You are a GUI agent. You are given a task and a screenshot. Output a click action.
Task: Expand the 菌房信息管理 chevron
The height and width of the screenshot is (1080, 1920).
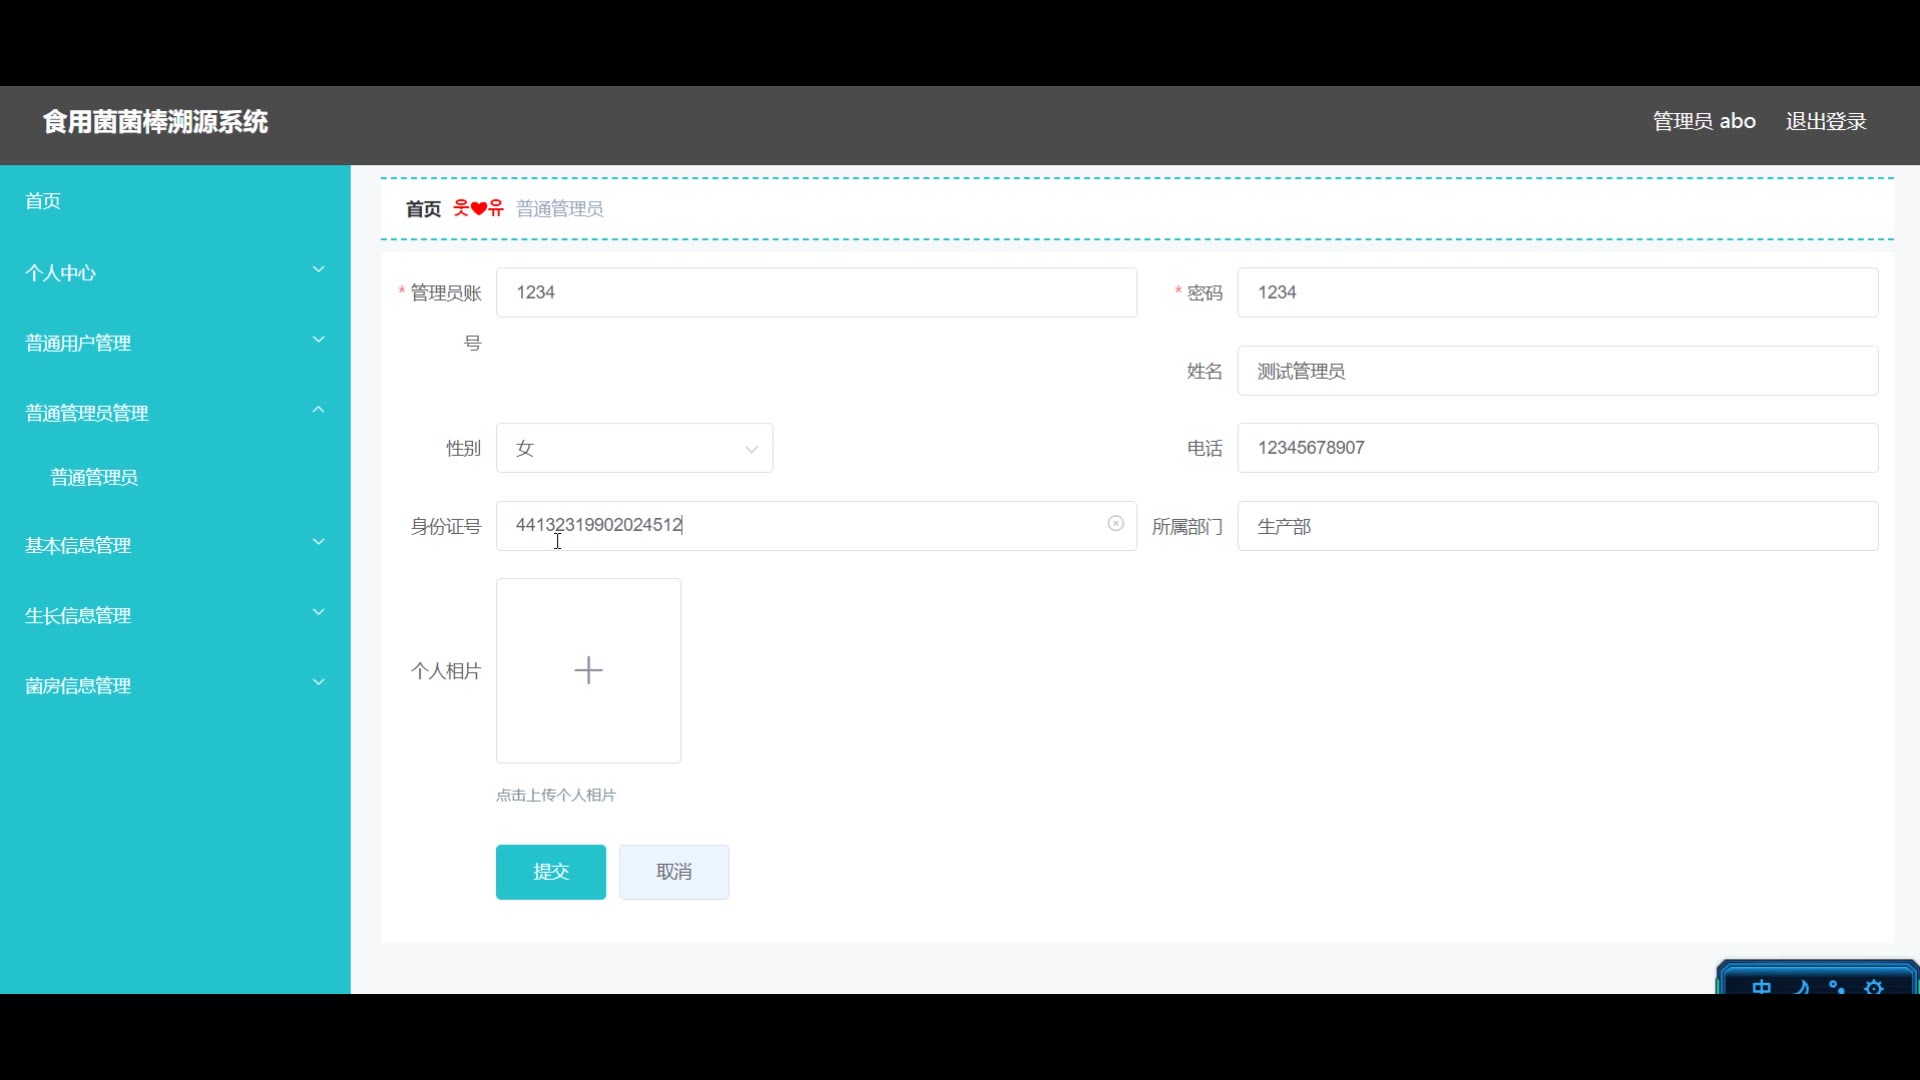tap(318, 682)
